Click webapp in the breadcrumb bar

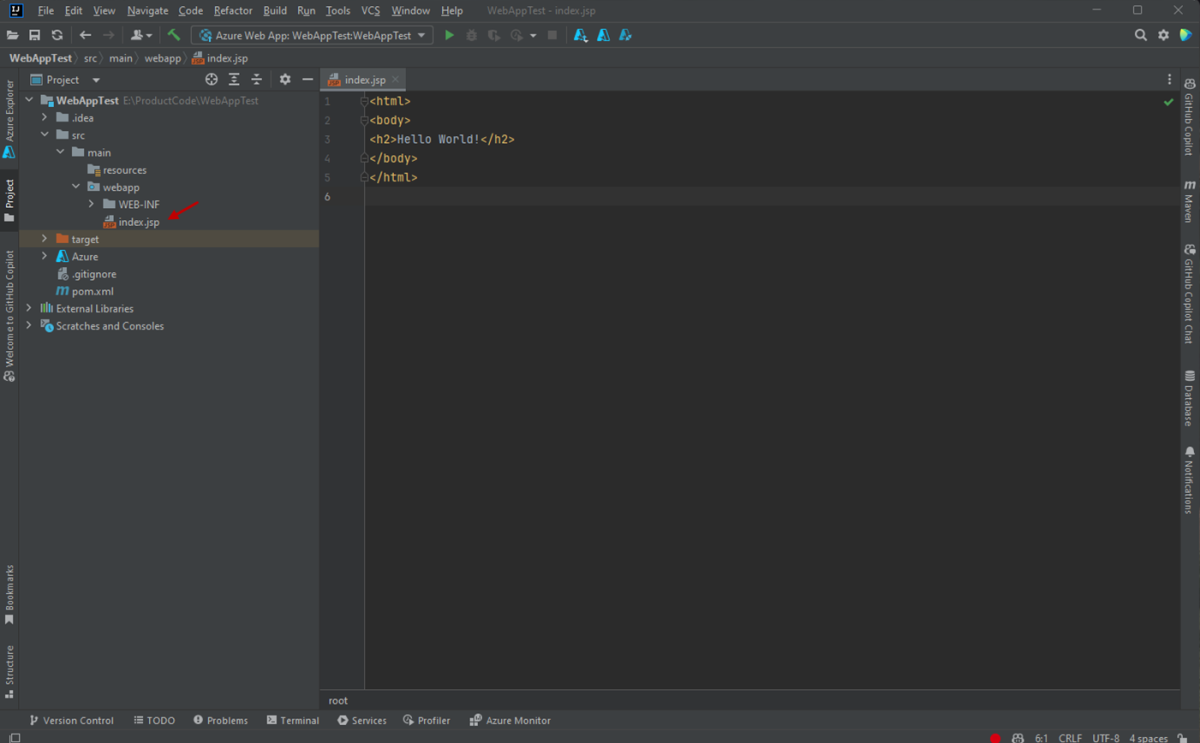[x=162, y=57]
